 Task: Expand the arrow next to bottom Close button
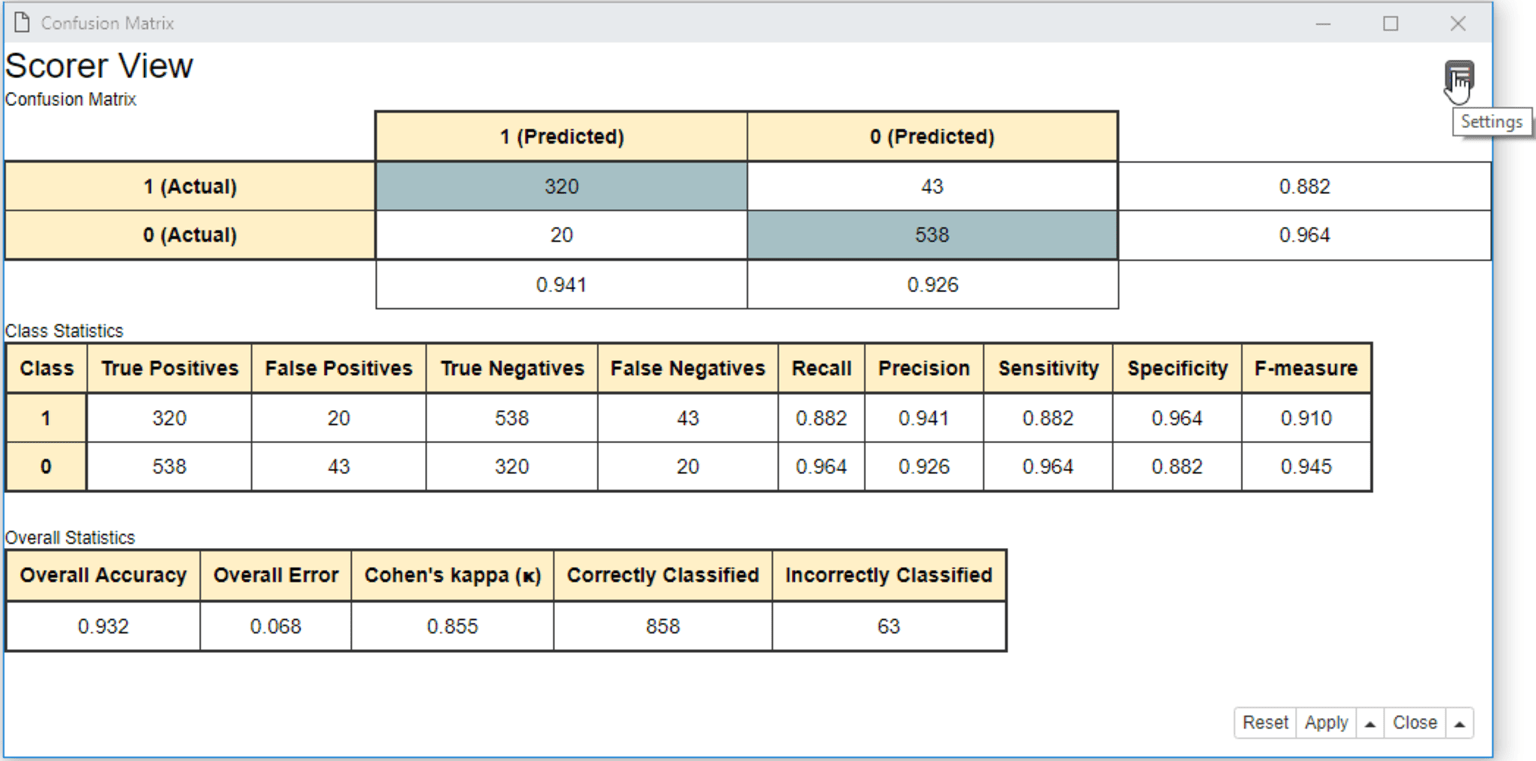pyautogui.click(x=1459, y=722)
